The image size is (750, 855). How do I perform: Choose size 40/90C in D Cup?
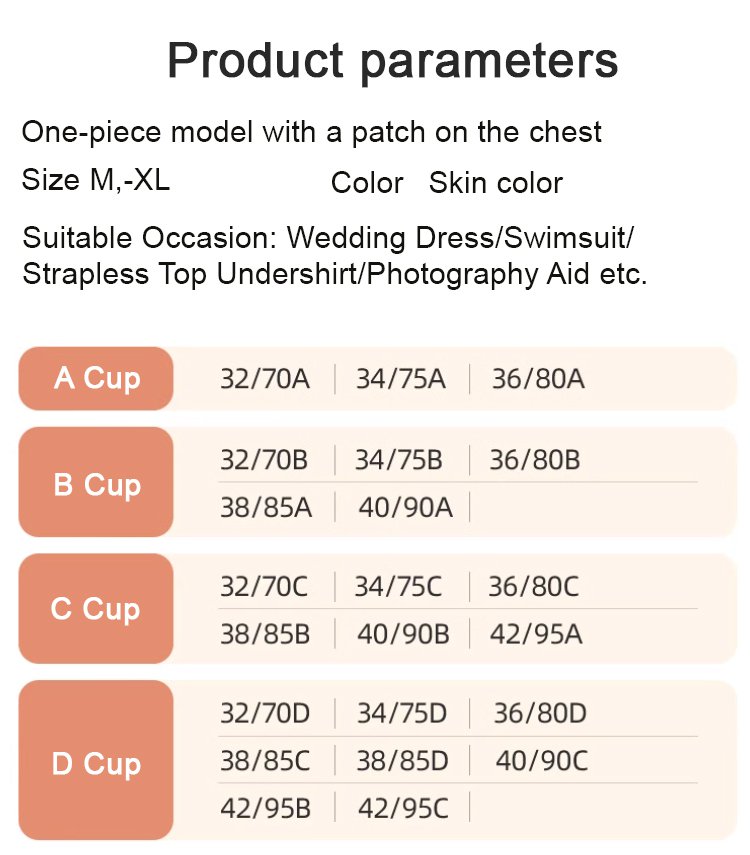[x=541, y=761]
